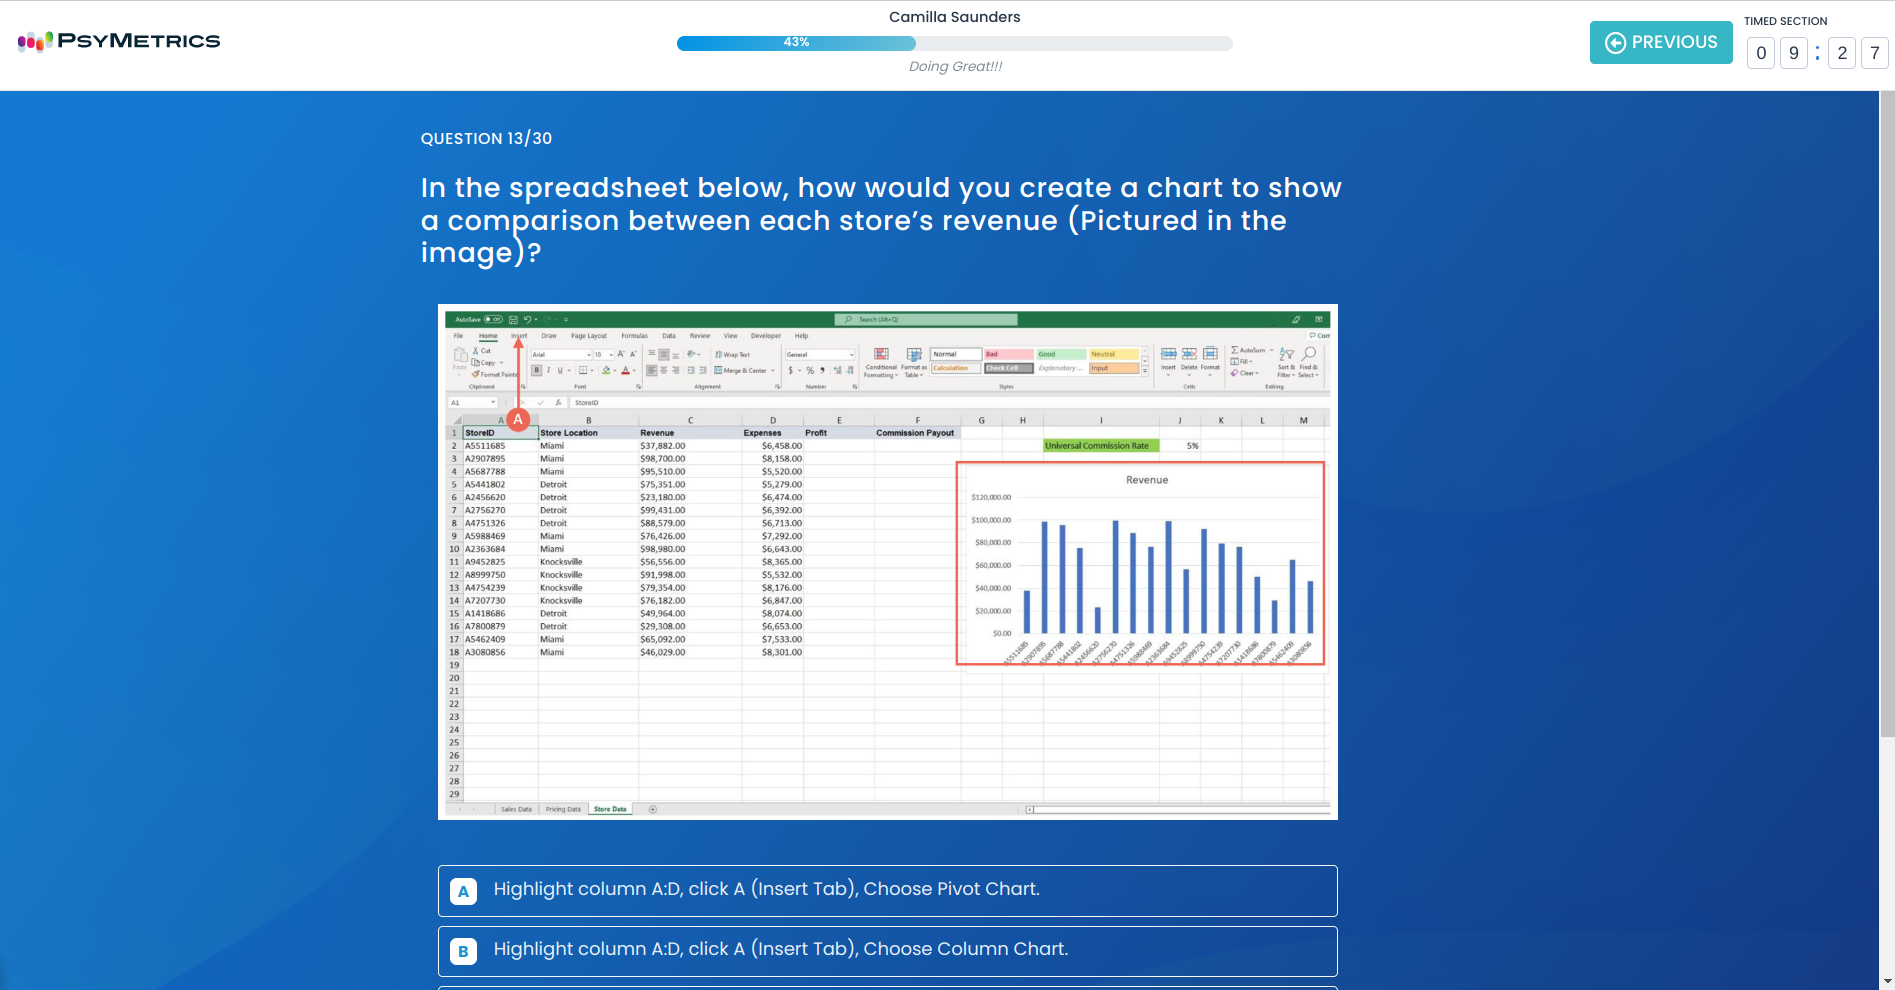Open the General number format dropdown
The image size is (1895, 990).
(x=851, y=355)
